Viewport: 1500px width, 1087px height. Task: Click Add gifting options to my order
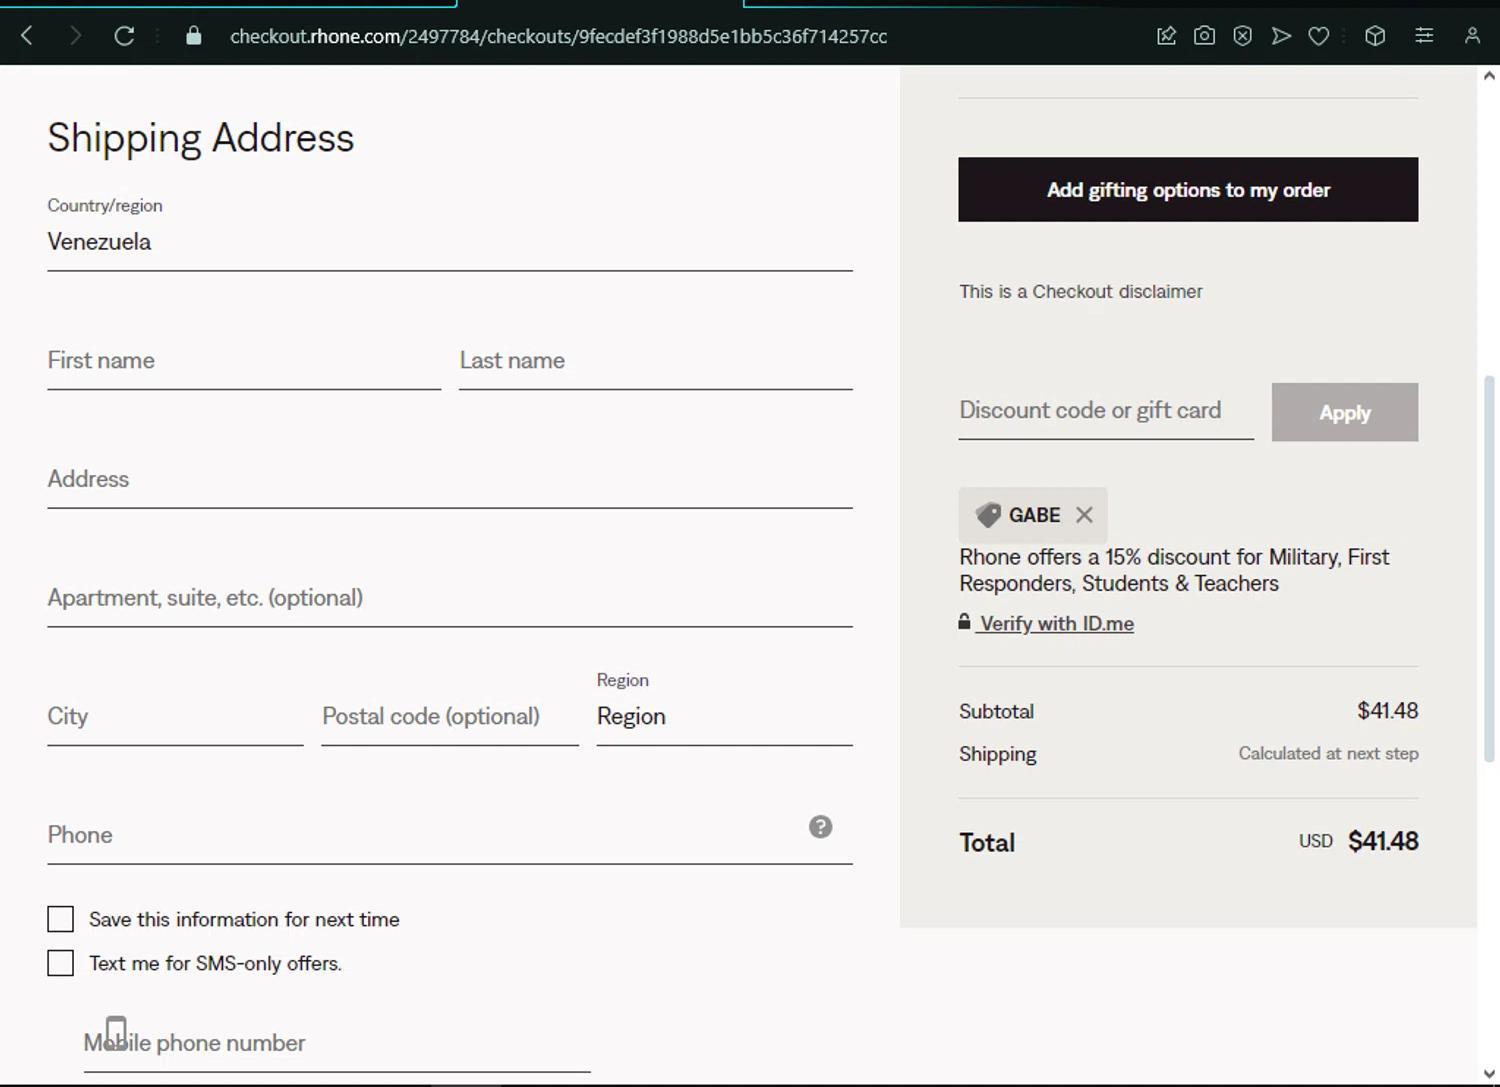[x=1188, y=189]
